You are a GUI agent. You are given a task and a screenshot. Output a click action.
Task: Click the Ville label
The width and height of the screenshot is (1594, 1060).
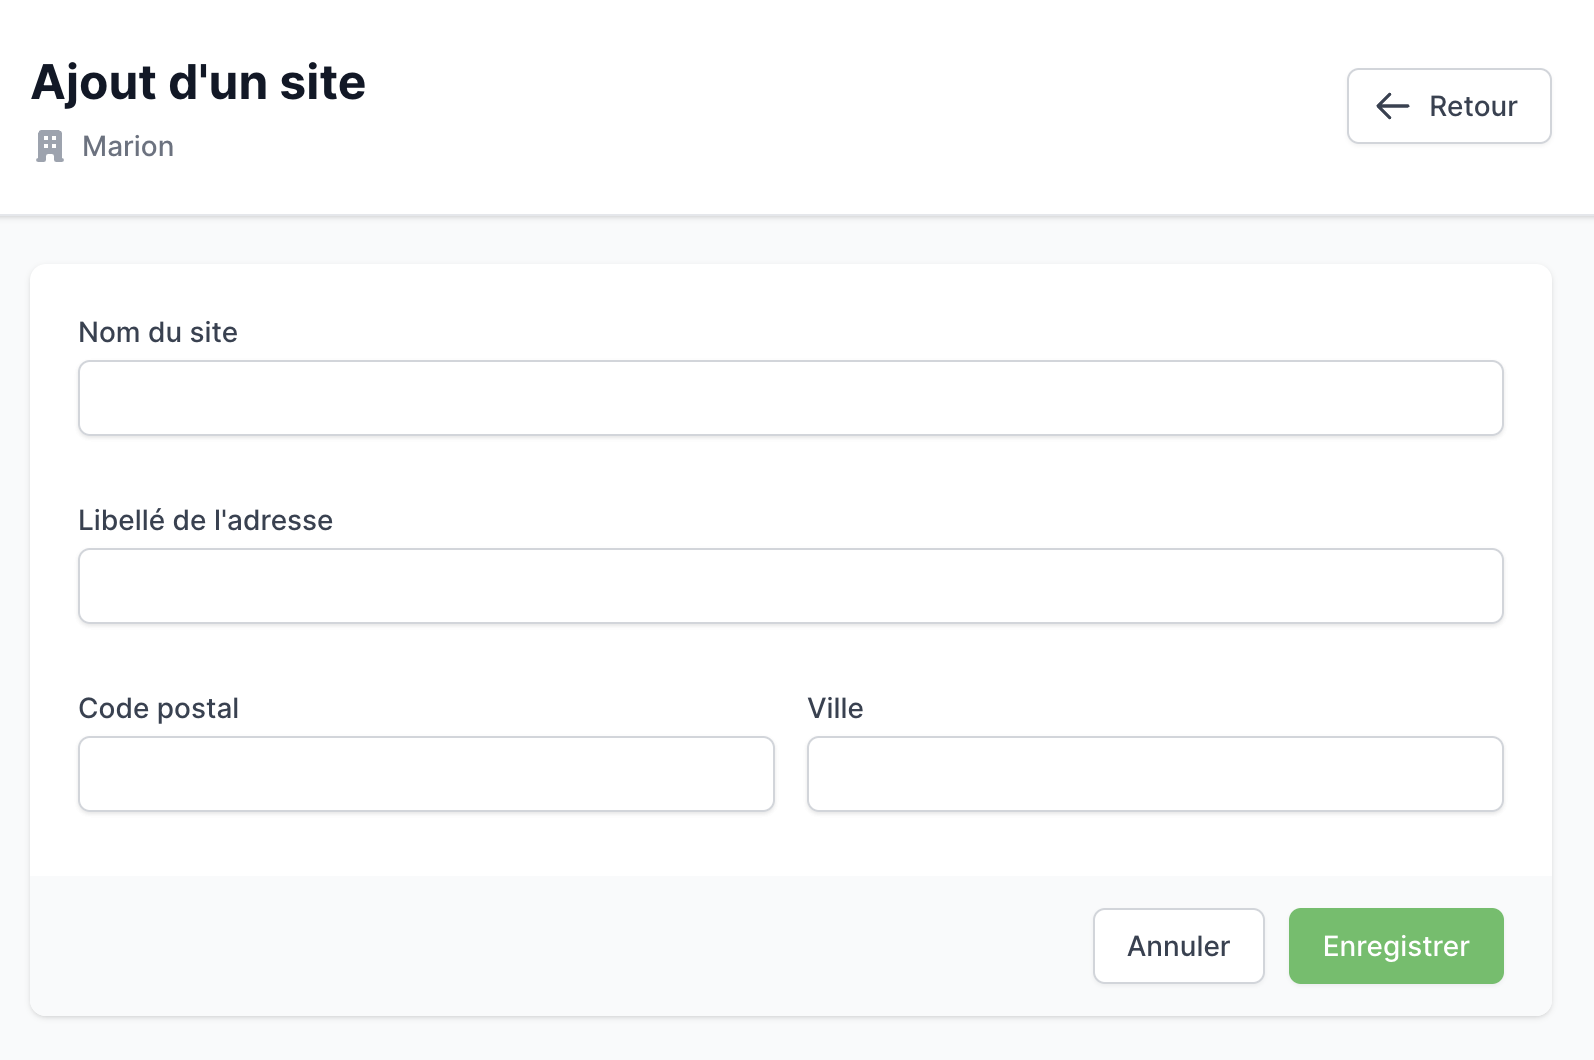pyautogui.click(x=835, y=708)
